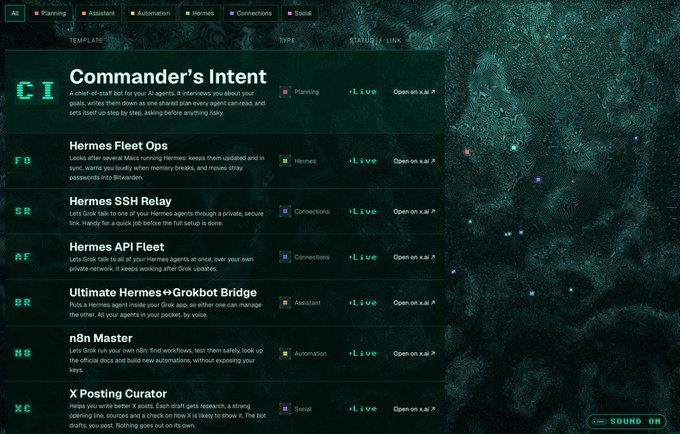680x434 pixels.
Task: Click the STATUS column header
Action: (361, 40)
